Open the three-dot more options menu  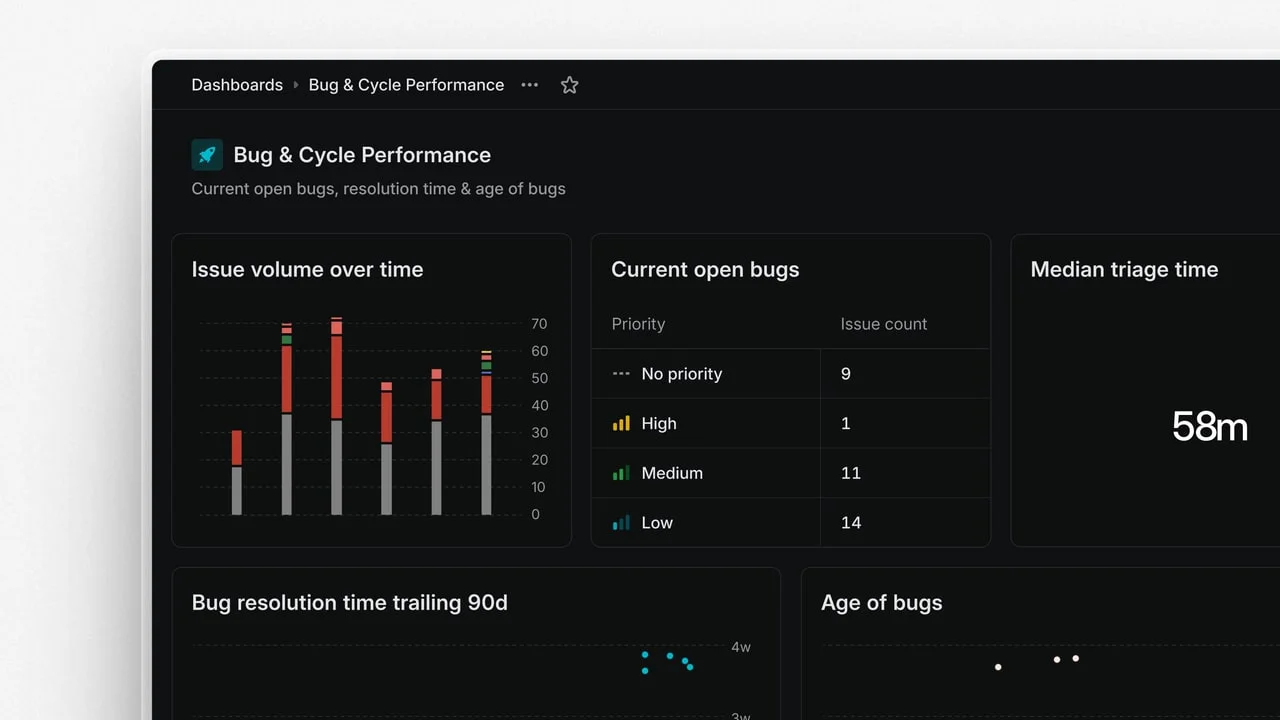point(530,85)
